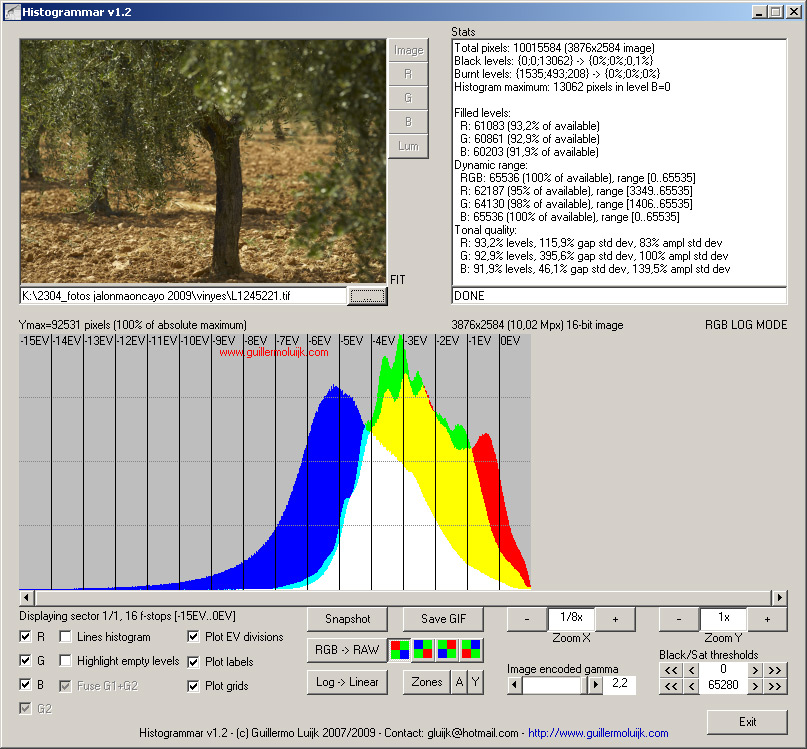Viewport: 807px width, 749px height.
Task: Click the R channel view button
Action: click(x=408, y=74)
